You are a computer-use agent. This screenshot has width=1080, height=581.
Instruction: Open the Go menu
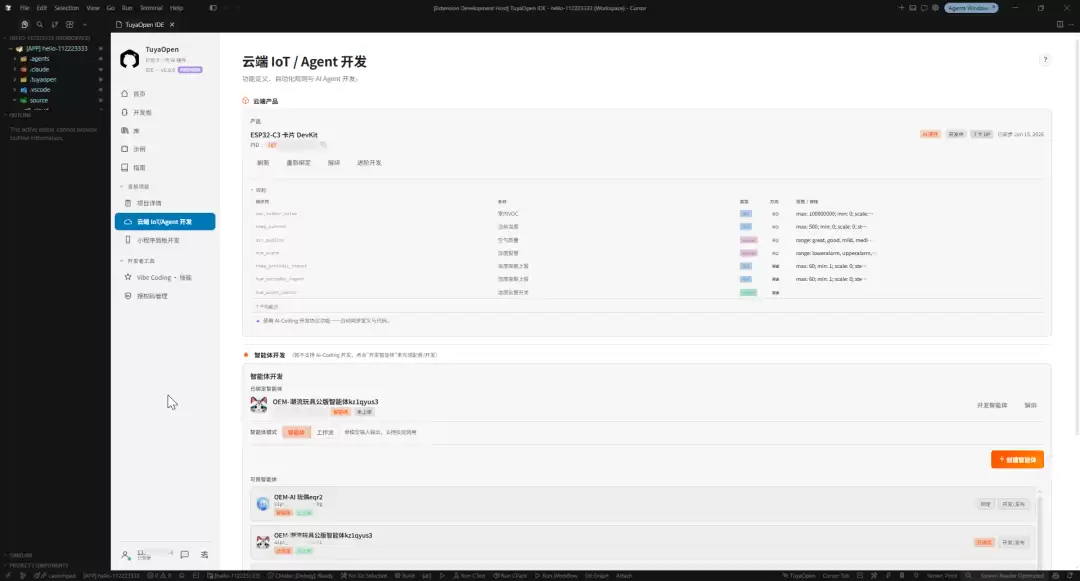(111, 8)
